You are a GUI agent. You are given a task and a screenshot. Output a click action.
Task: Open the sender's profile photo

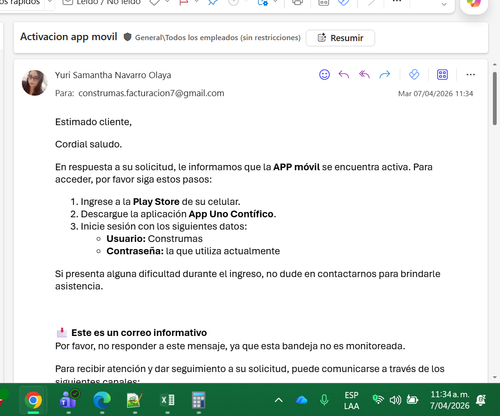point(34,83)
